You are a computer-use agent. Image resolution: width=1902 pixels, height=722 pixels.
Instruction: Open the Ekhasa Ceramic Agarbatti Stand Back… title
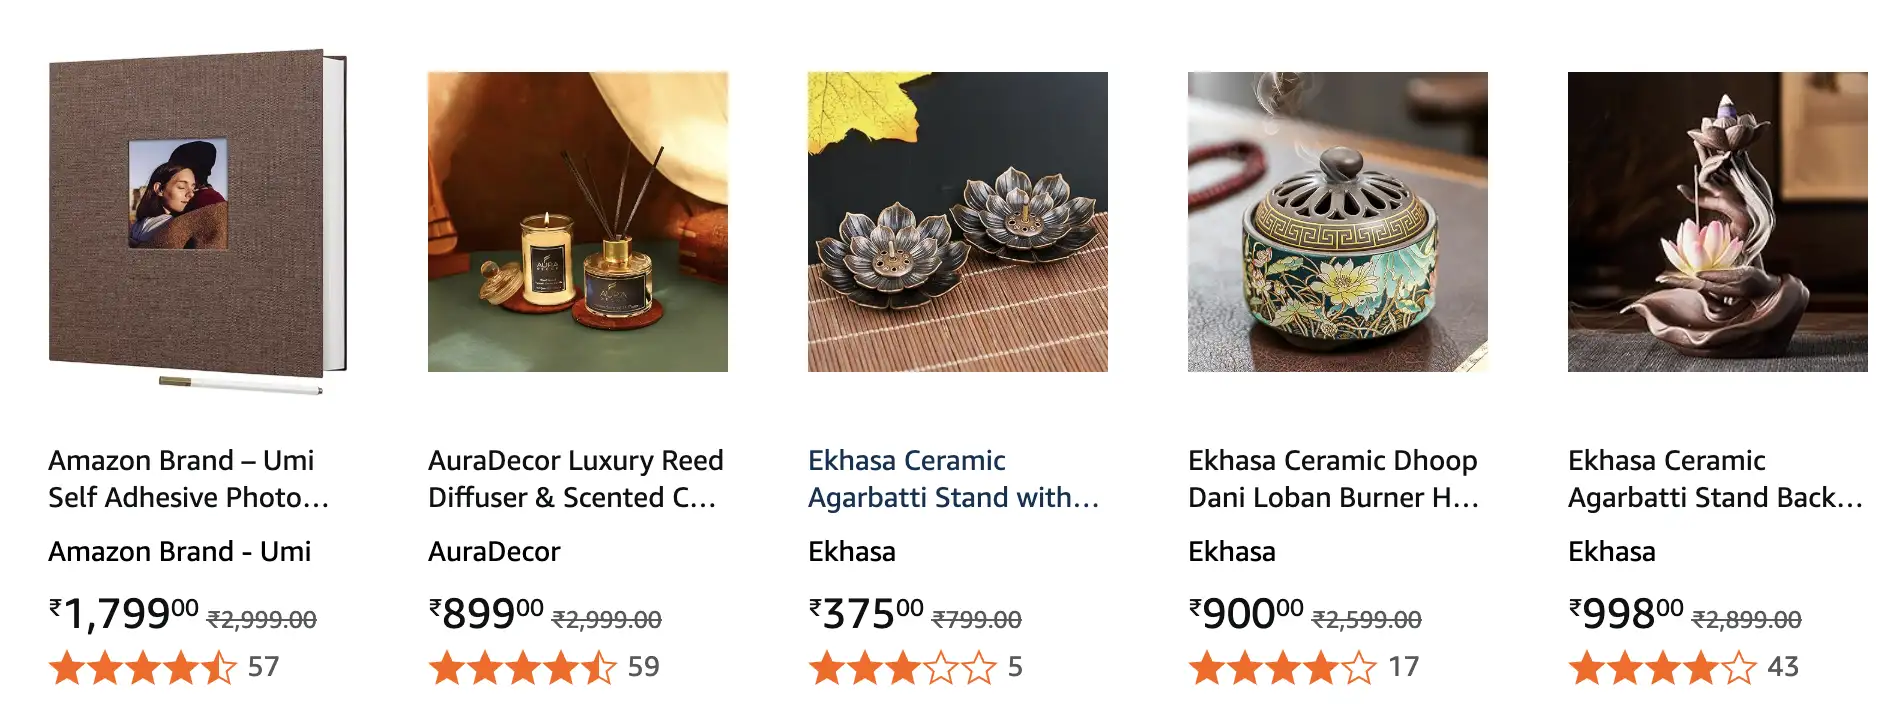pos(1714,479)
